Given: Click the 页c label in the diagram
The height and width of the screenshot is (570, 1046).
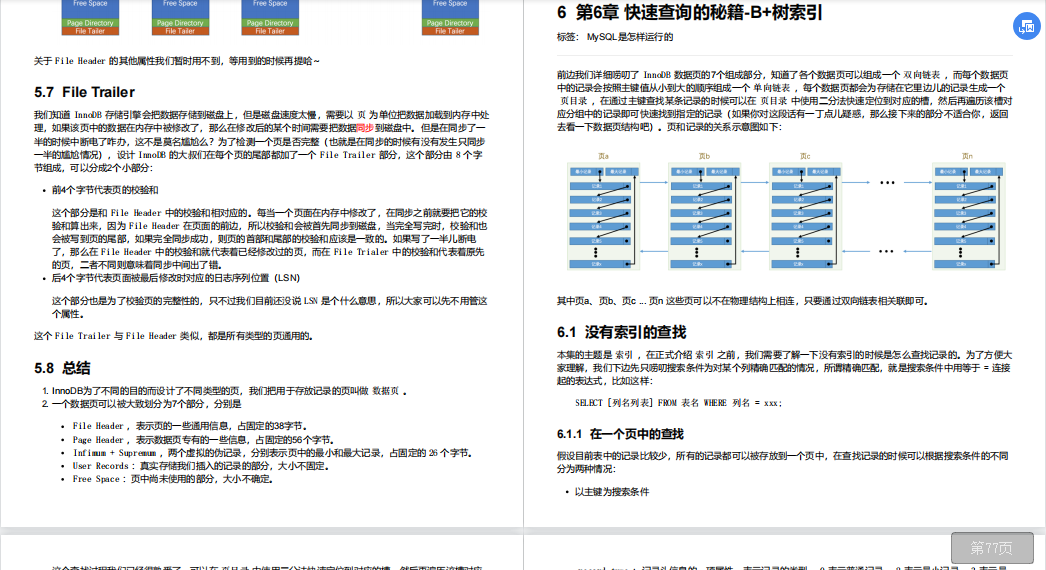Looking at the screenshot, I should tap(805, 156).
